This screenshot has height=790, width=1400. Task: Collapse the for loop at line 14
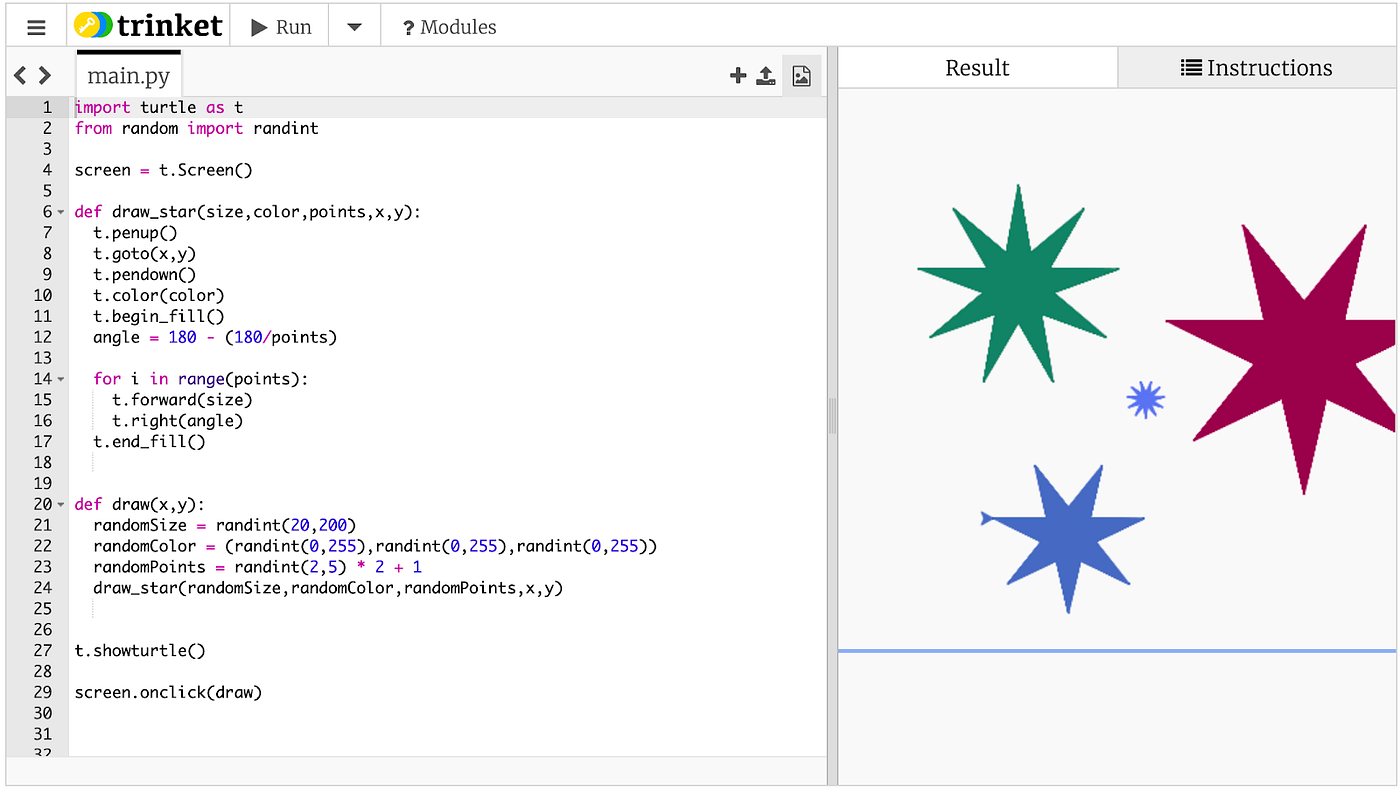62,379
